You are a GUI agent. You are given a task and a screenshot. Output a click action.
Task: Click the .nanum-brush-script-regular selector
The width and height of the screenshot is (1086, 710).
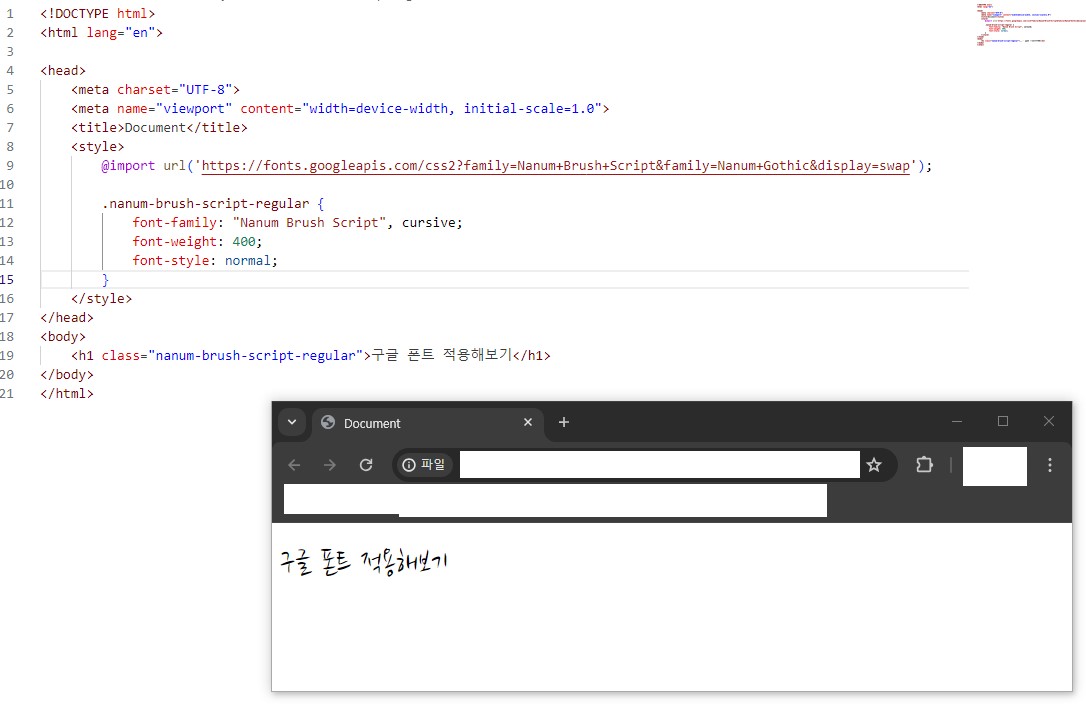206,204
